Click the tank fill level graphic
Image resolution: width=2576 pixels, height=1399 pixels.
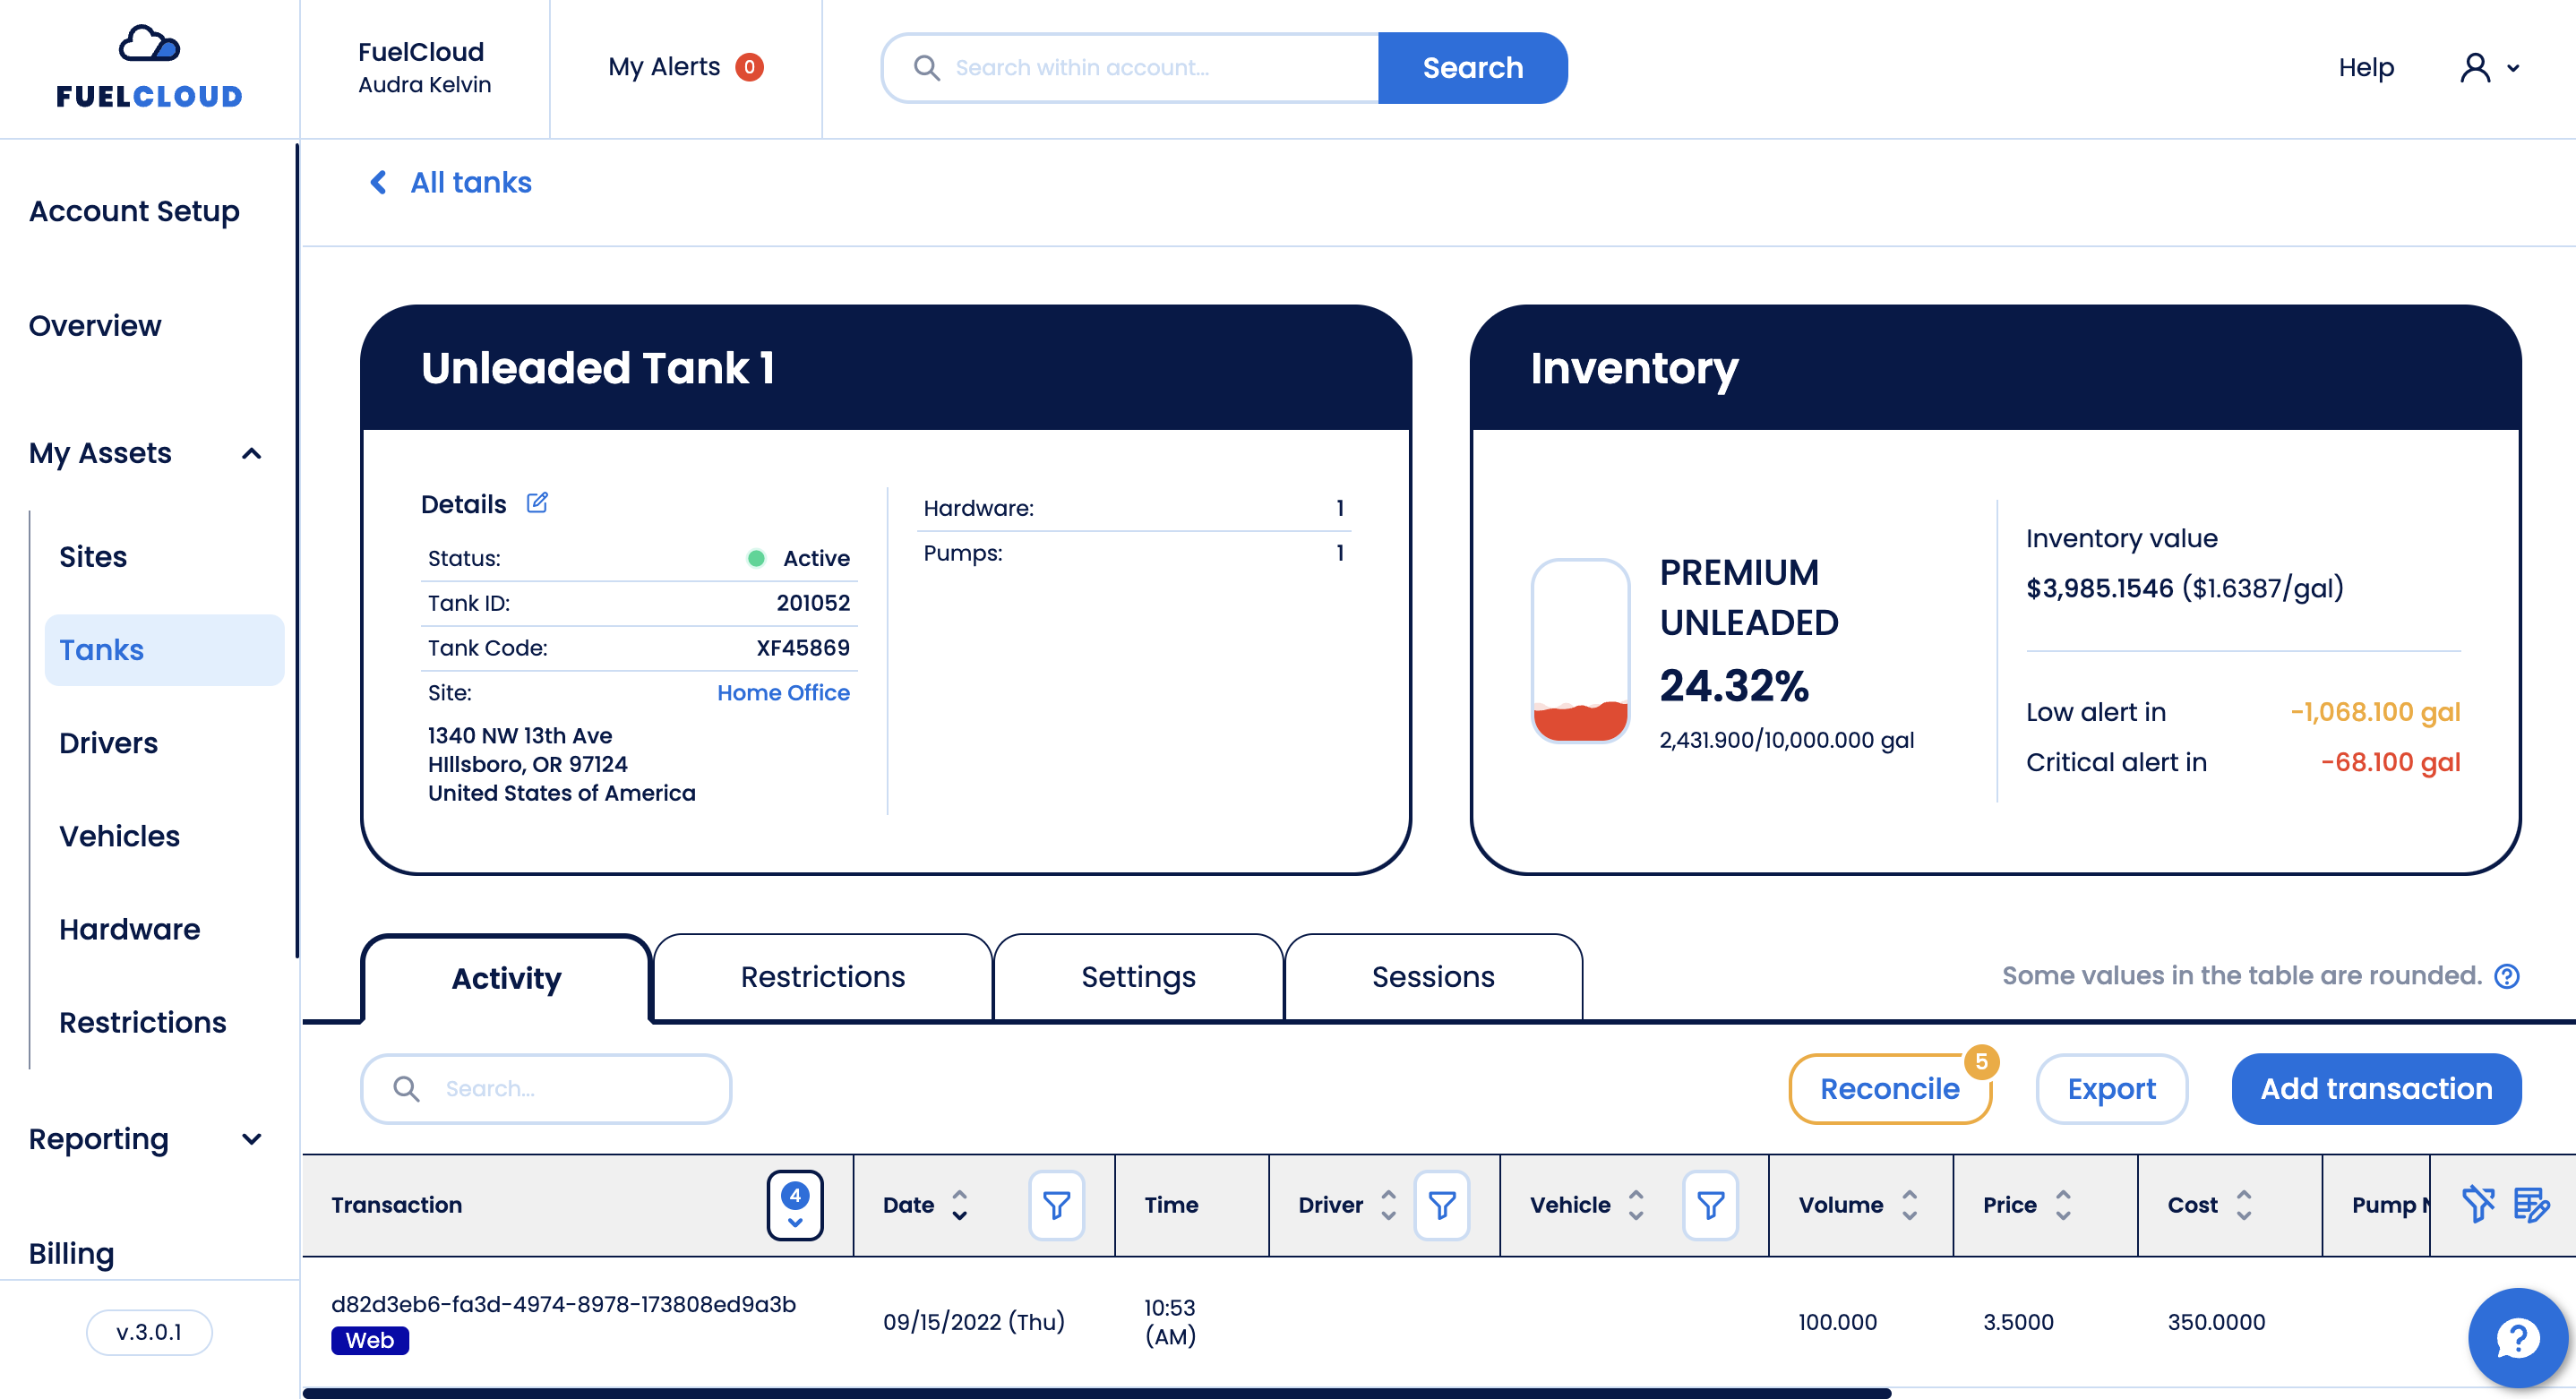tap(1580, 651)
